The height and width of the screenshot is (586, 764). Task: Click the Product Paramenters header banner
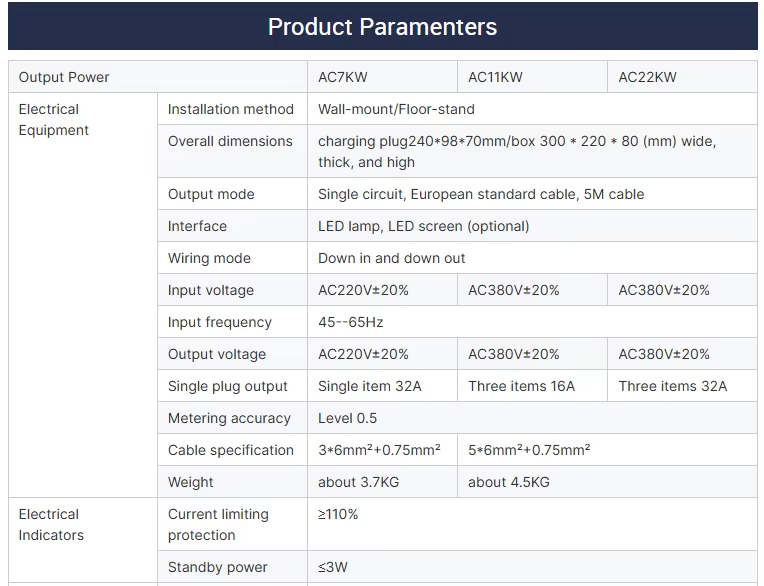click(x=382, y=27)
